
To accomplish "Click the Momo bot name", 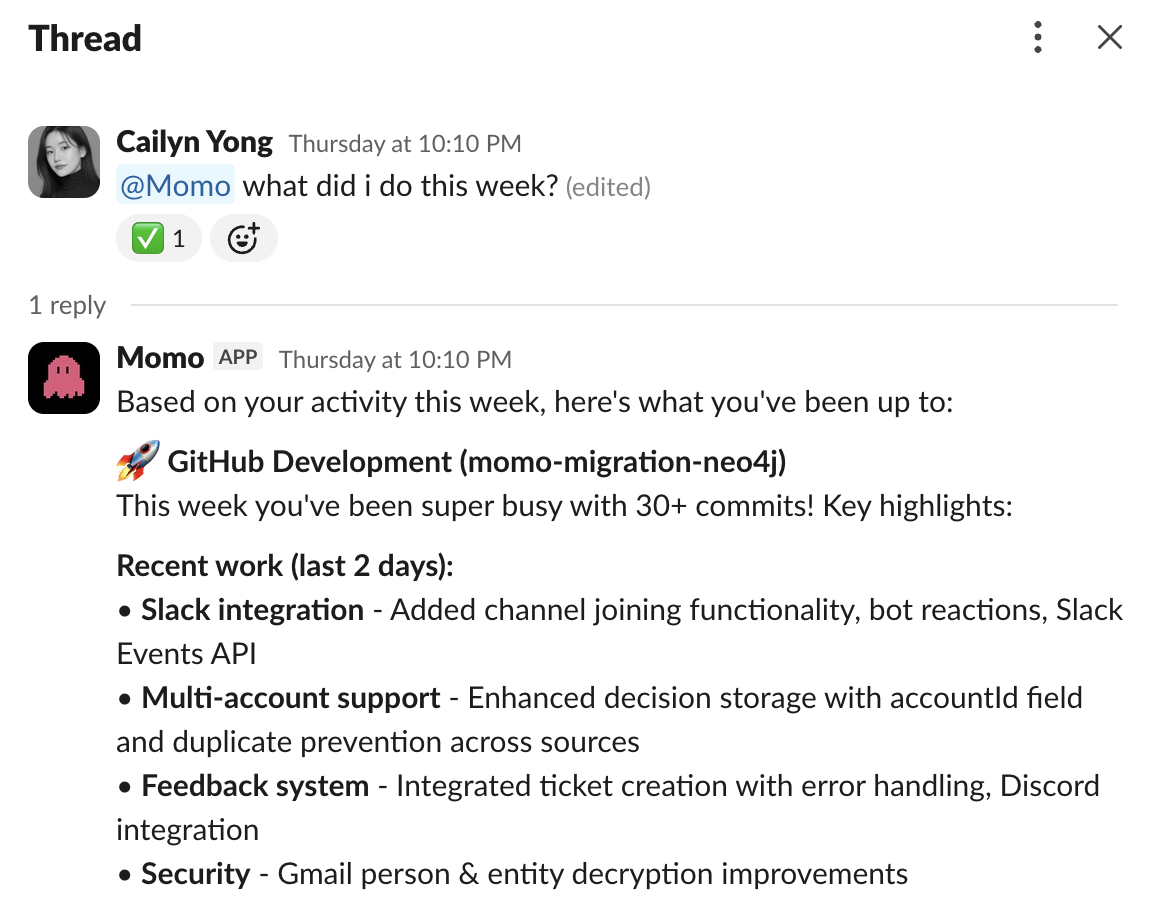I will [x=160, y=358].
